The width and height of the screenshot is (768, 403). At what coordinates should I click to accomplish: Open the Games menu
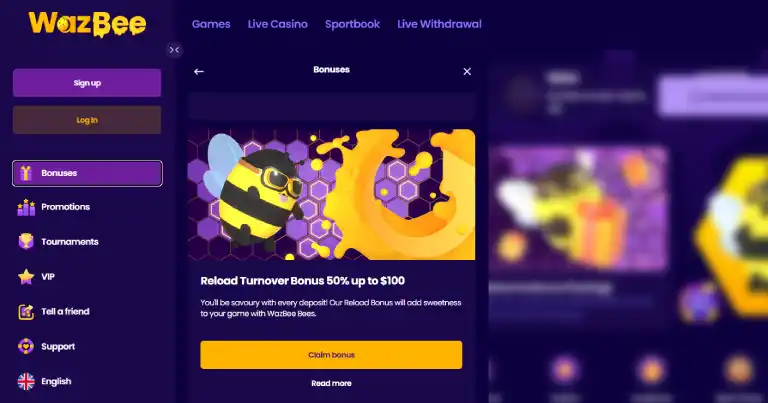[x=211, y=24]
